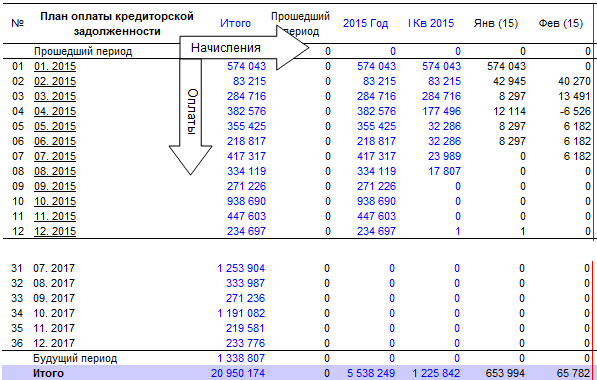Select the I Кв 2015 column header

[431, 23]
